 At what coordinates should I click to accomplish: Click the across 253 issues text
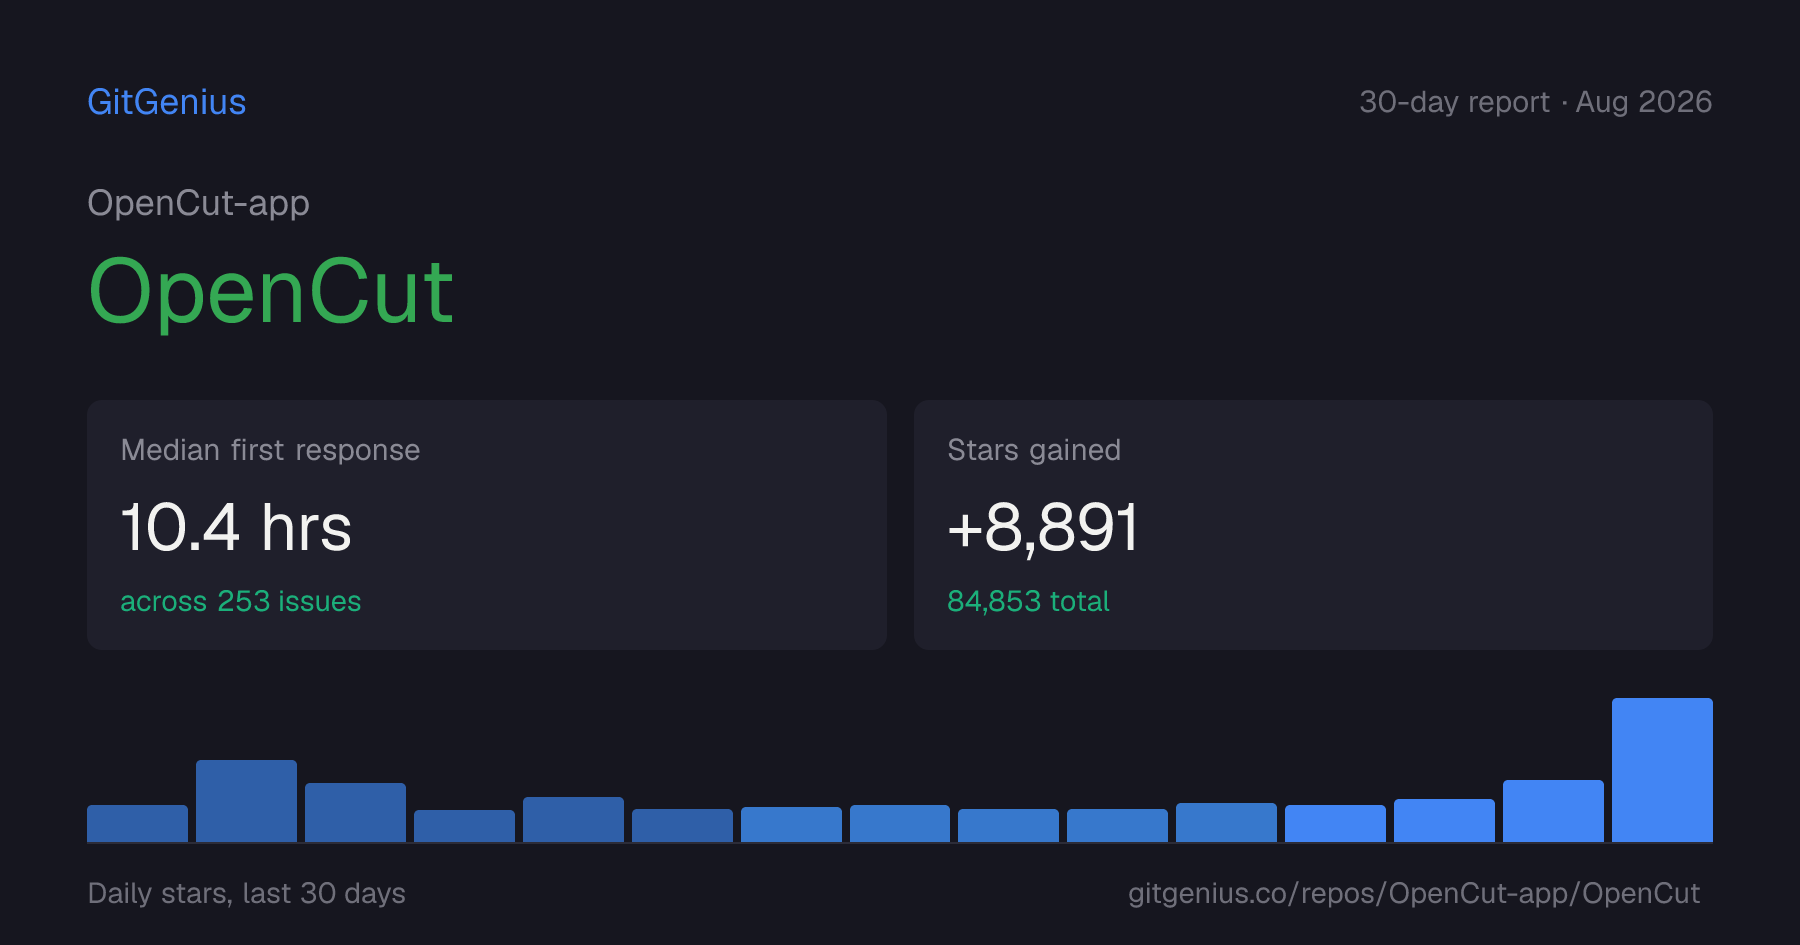coord(240,601)
